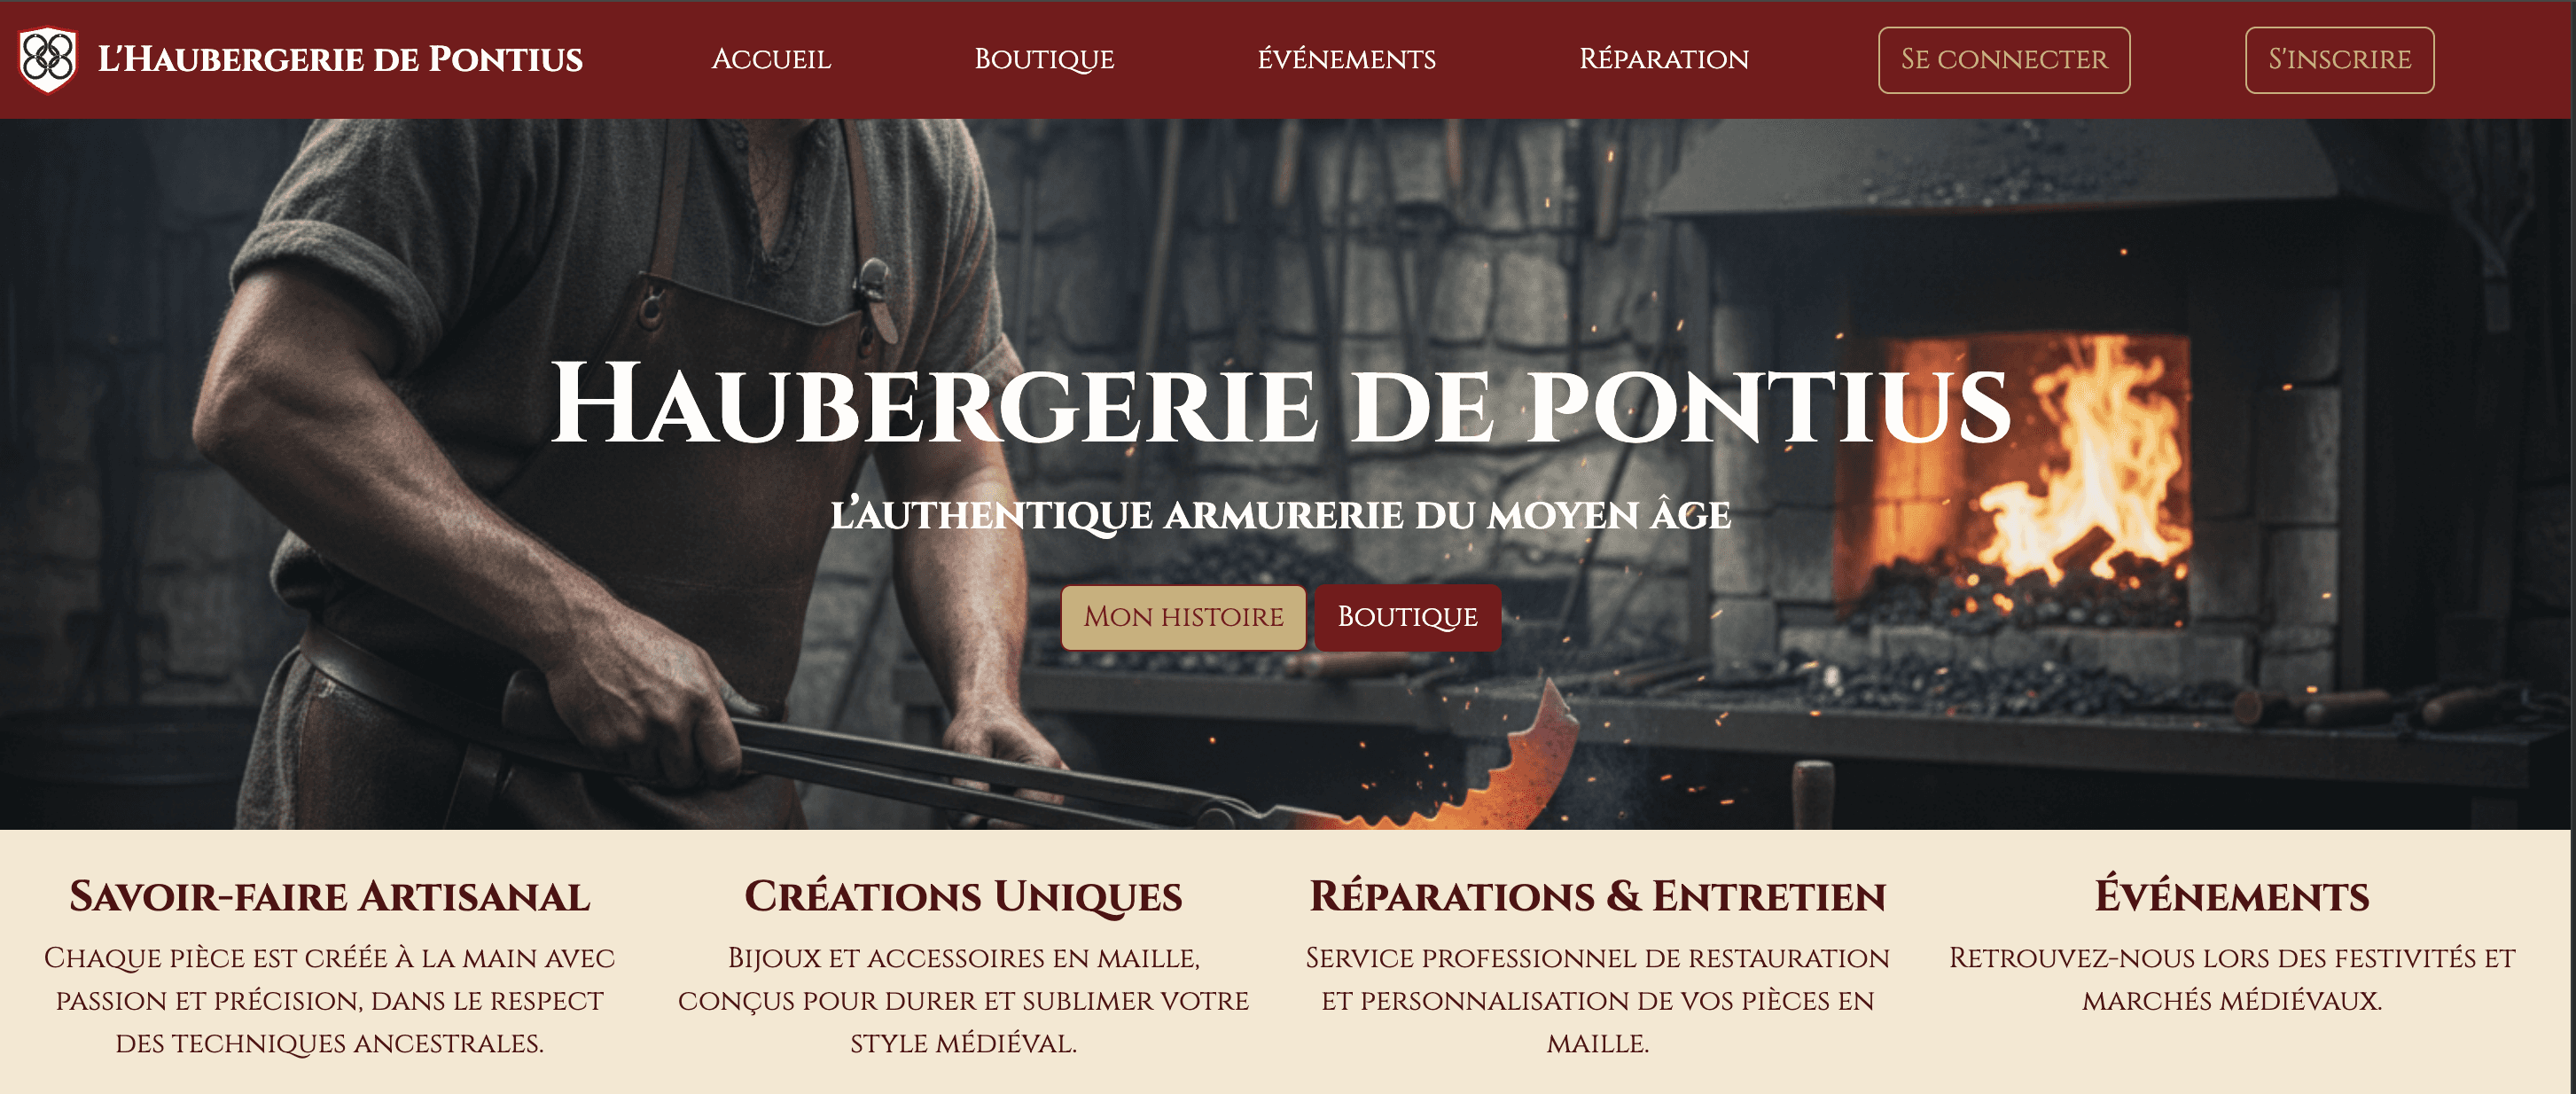Image resolution: width=2576 pixels, height=1094 pixels.
Task: Select the Créations Uniques heading
Action: point(963,896)
